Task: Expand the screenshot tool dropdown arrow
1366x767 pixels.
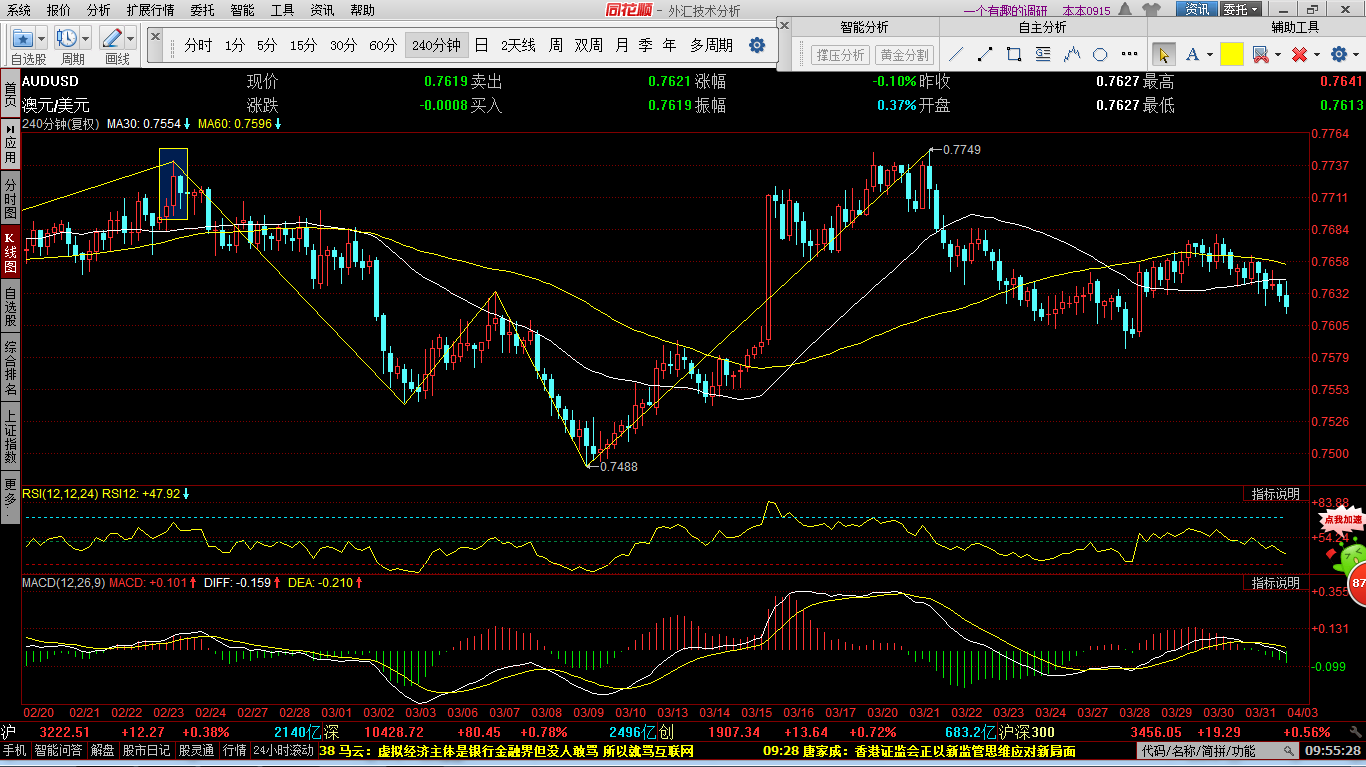Action: click(1277, 55)
